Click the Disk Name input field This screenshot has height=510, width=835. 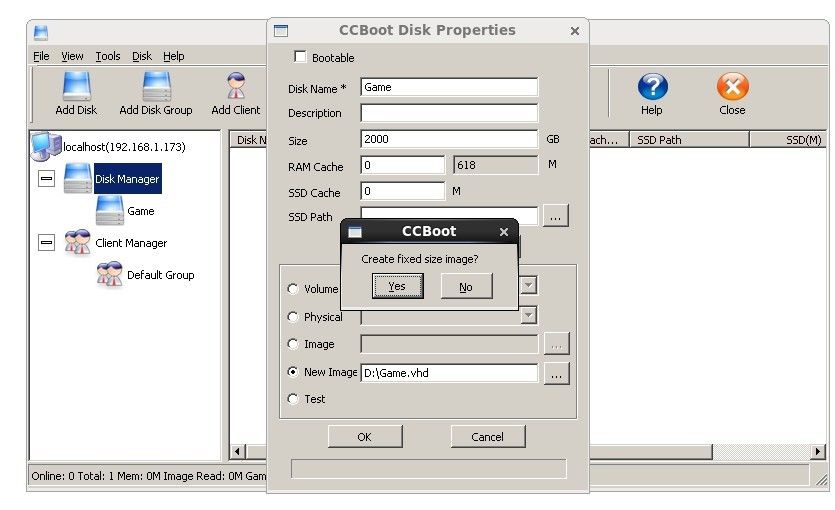(x=449, y=87)
